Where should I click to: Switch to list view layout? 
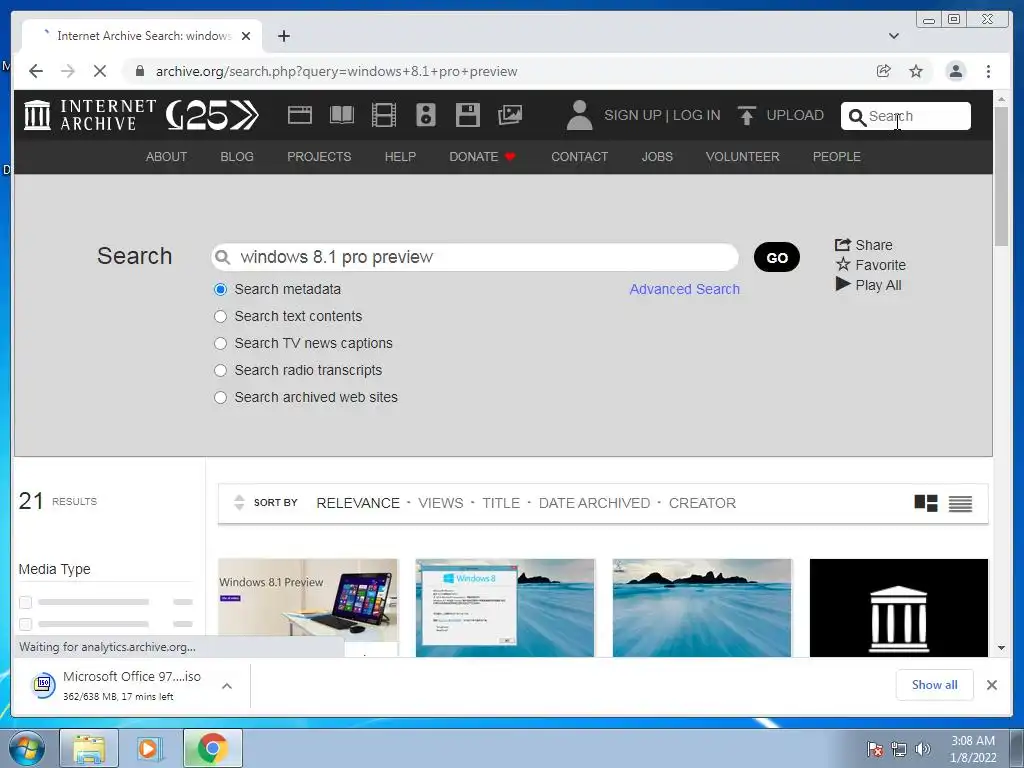tap(960, 503)
